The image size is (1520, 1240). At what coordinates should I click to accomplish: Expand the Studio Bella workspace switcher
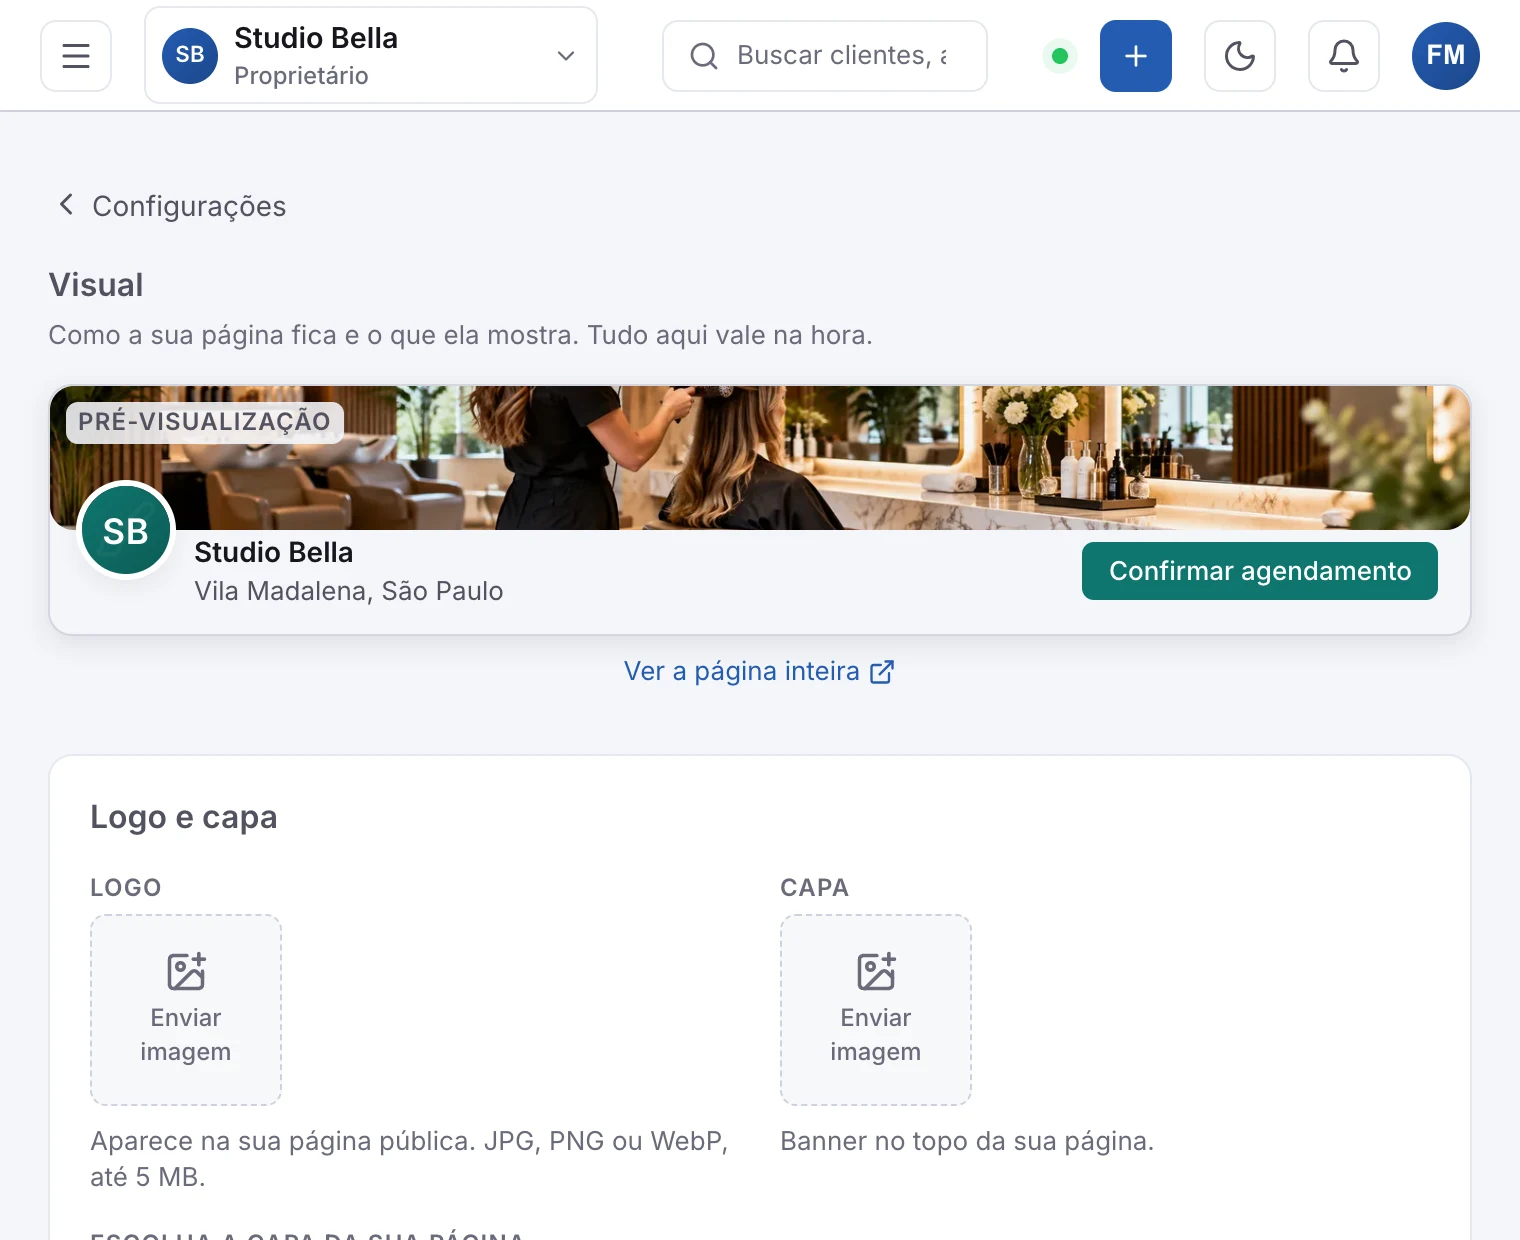pos(371,56)
